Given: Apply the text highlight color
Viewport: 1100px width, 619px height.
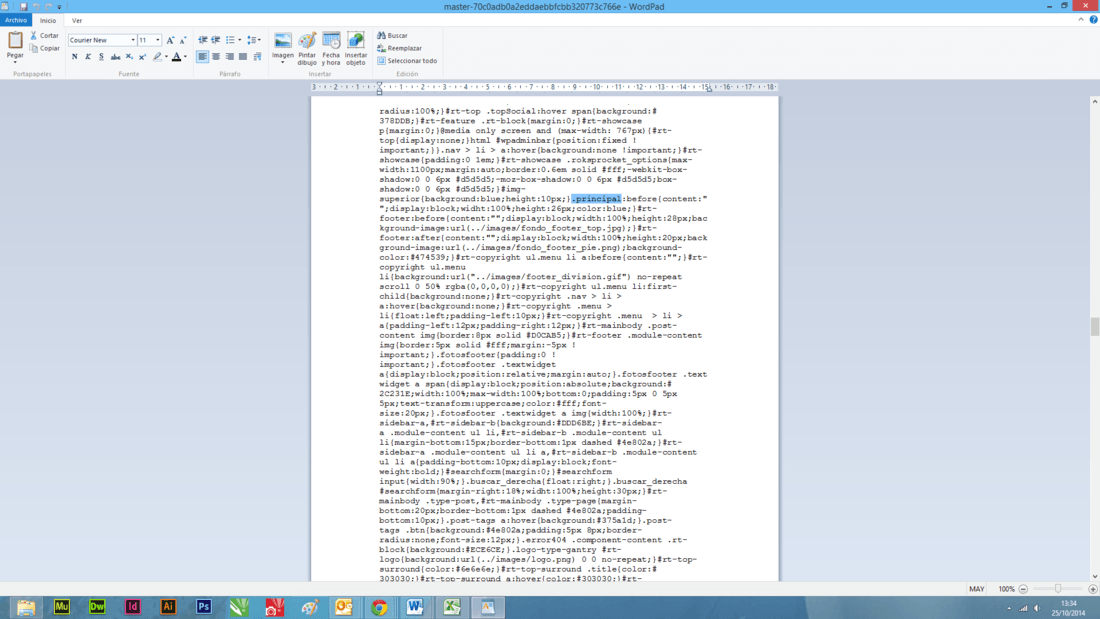Looking at the screenshot, I should (157, 57).
